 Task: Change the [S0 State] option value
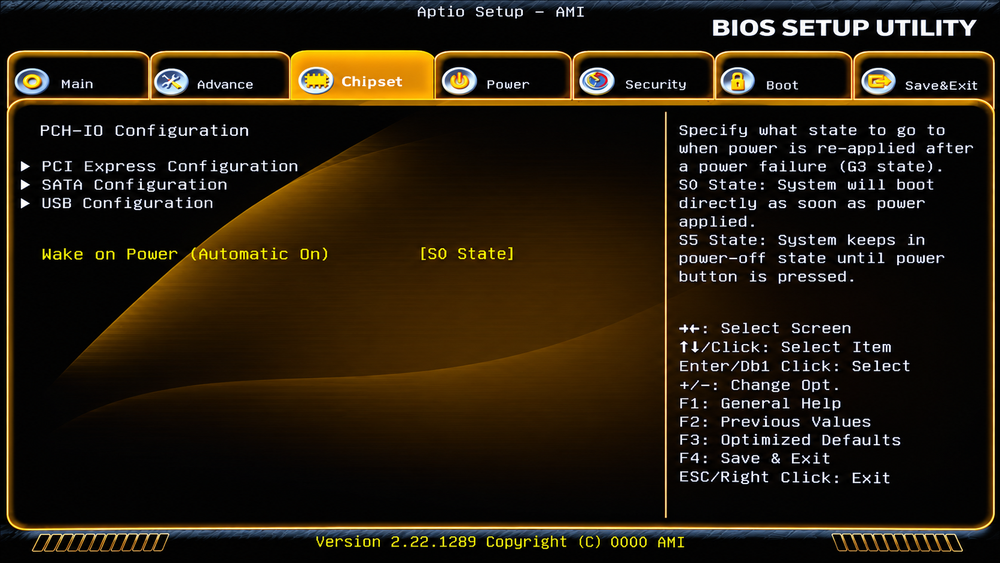pos(467,254)
